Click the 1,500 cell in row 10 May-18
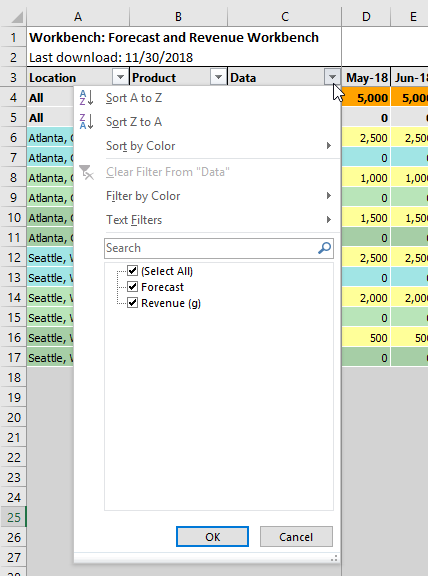Image resolution: width=428 pixels, height=576 pixels. [x=366, y=218]
